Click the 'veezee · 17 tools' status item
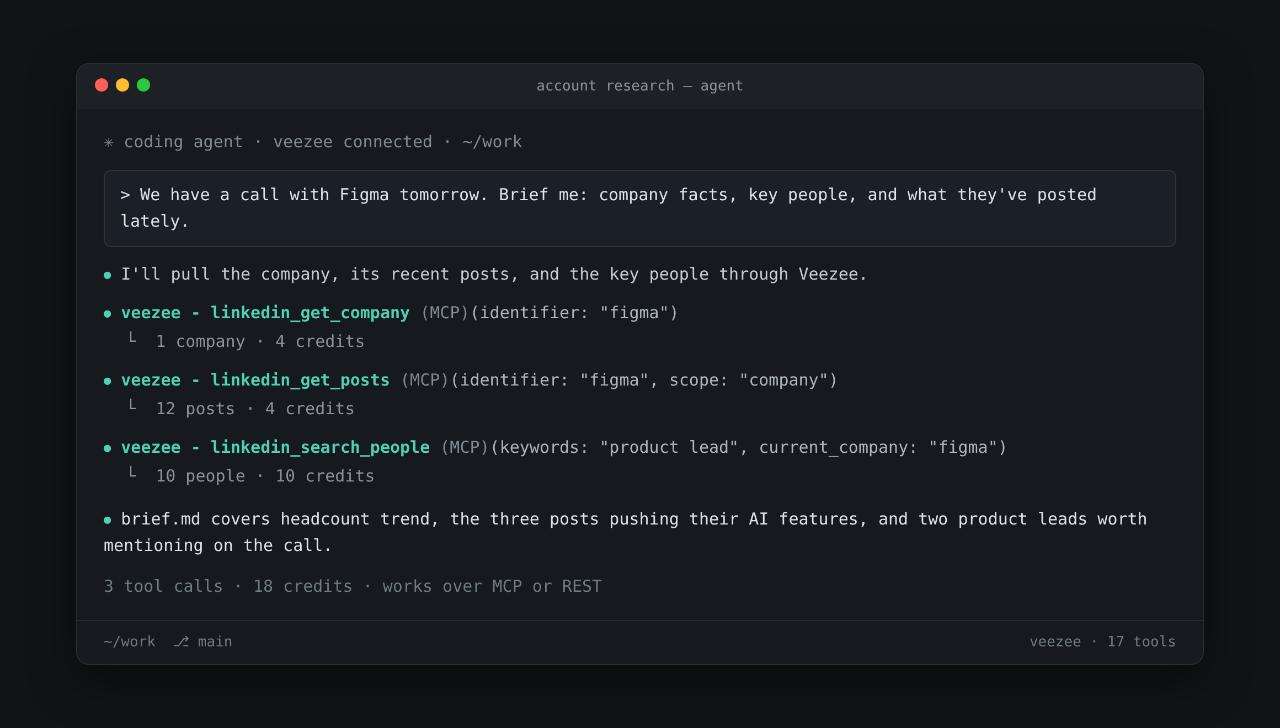1280x728 pixels. (x=1103, y=642)
